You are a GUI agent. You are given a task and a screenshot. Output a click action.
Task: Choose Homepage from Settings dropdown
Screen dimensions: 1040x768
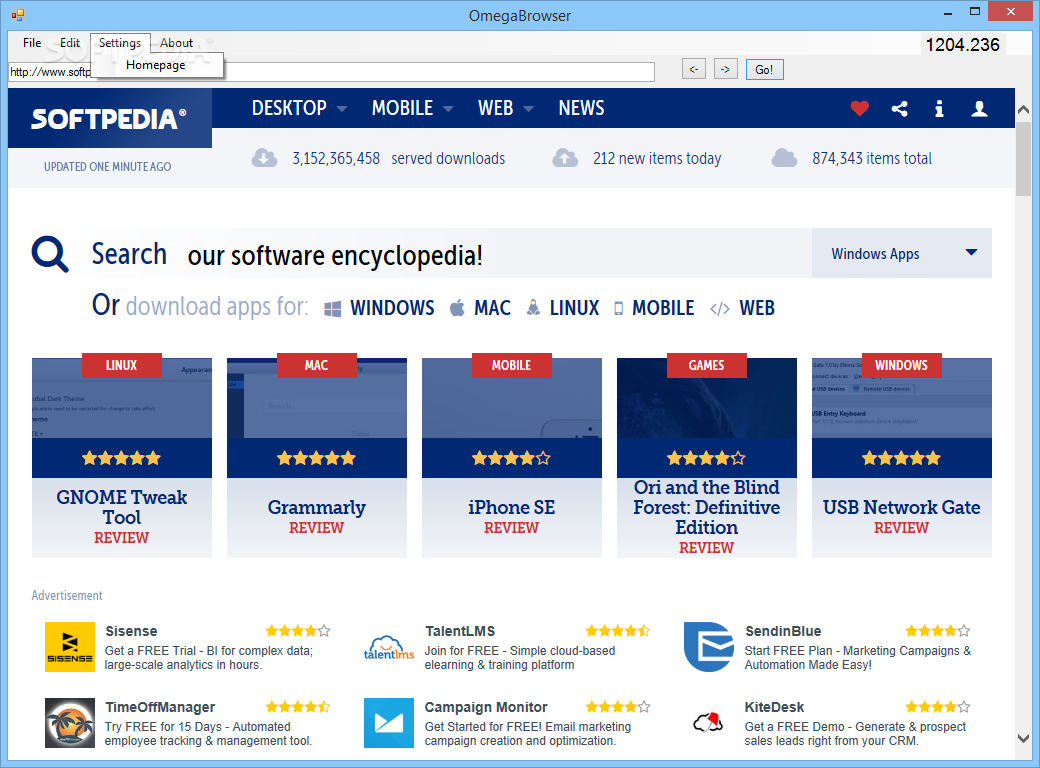tap(156, 65)
